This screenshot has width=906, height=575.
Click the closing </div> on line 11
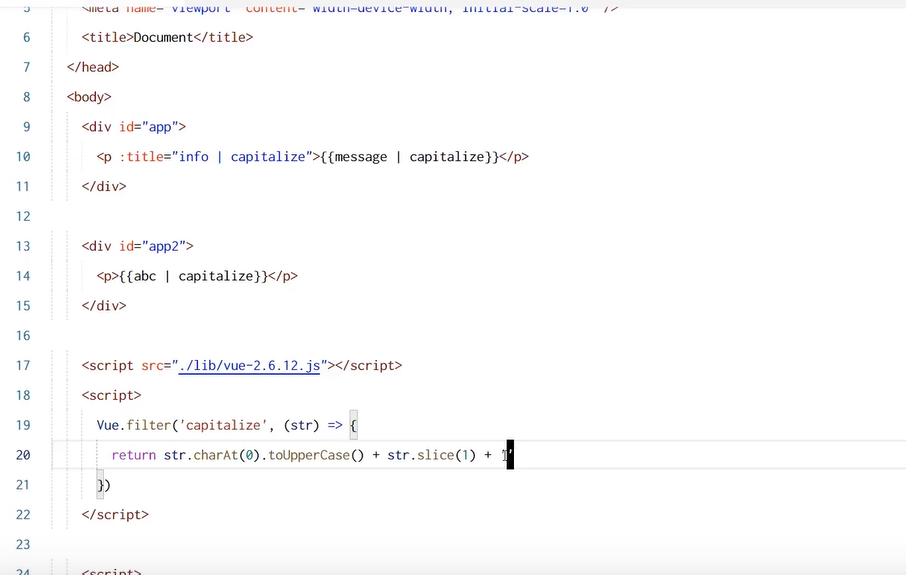104,187
